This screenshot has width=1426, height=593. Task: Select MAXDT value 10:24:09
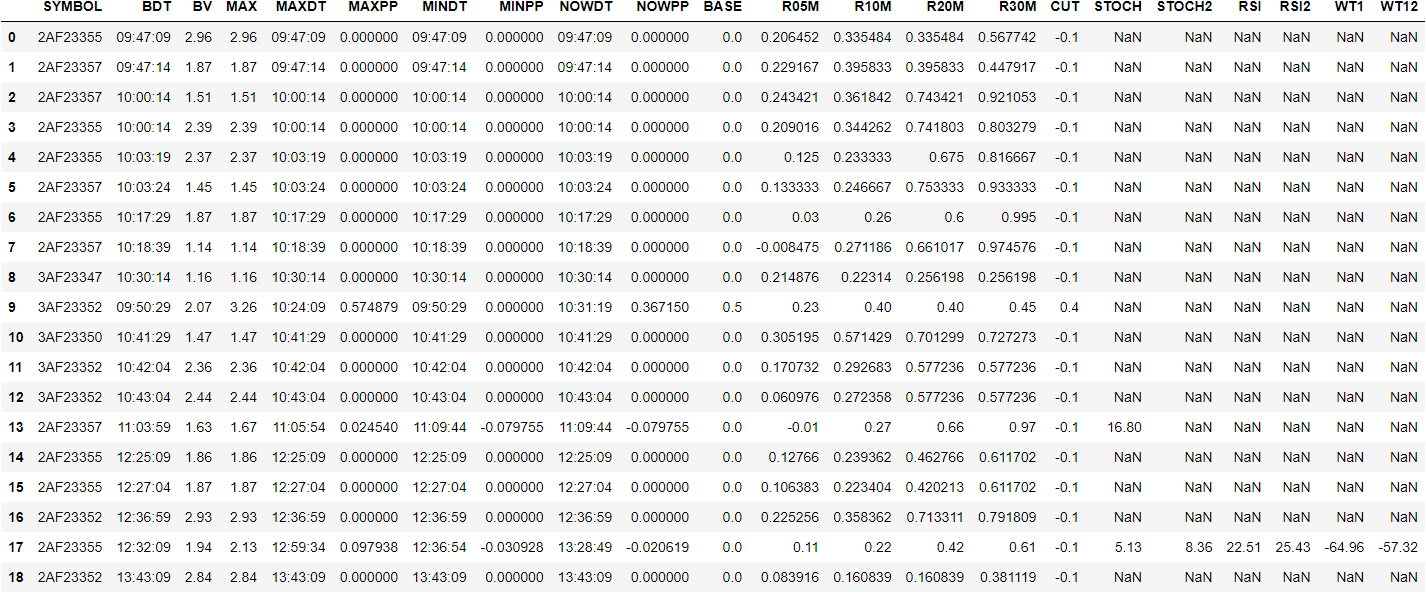click(298, 308)
